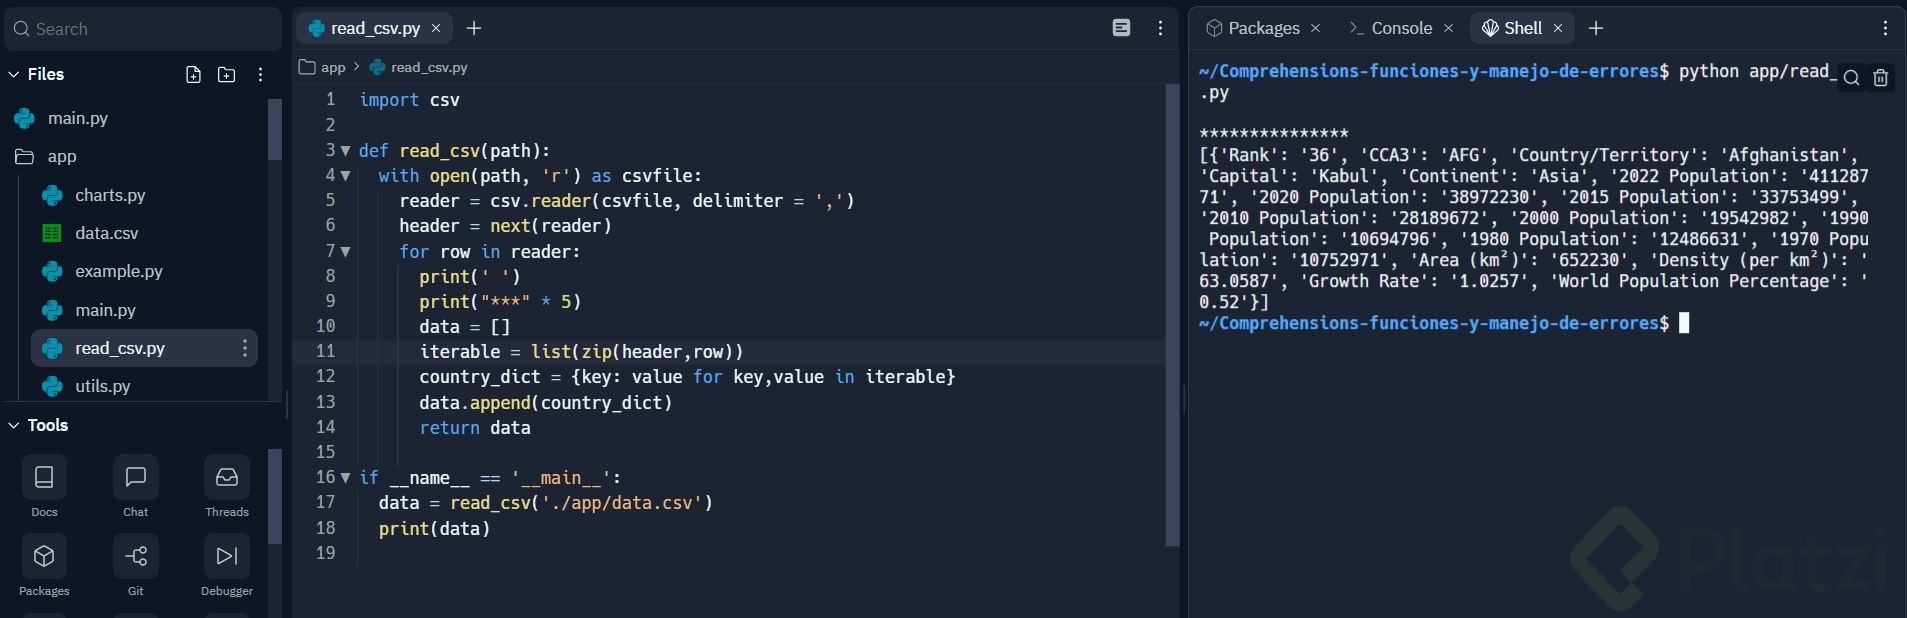Open the Threads tool
Image resolution: width=1907 pixels, height=618 pixels.
(227, 478)
